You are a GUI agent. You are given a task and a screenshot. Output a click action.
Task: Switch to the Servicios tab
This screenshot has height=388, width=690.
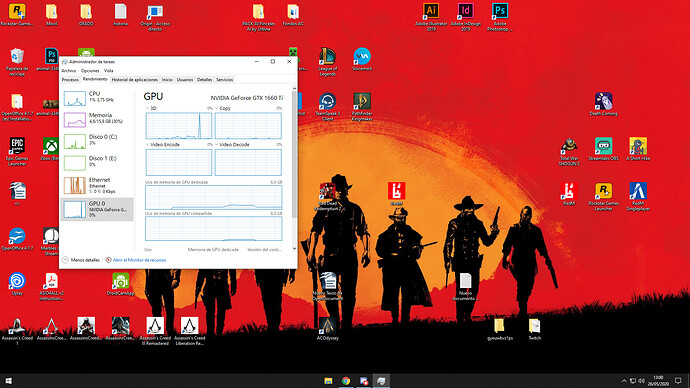click(224, 80)
